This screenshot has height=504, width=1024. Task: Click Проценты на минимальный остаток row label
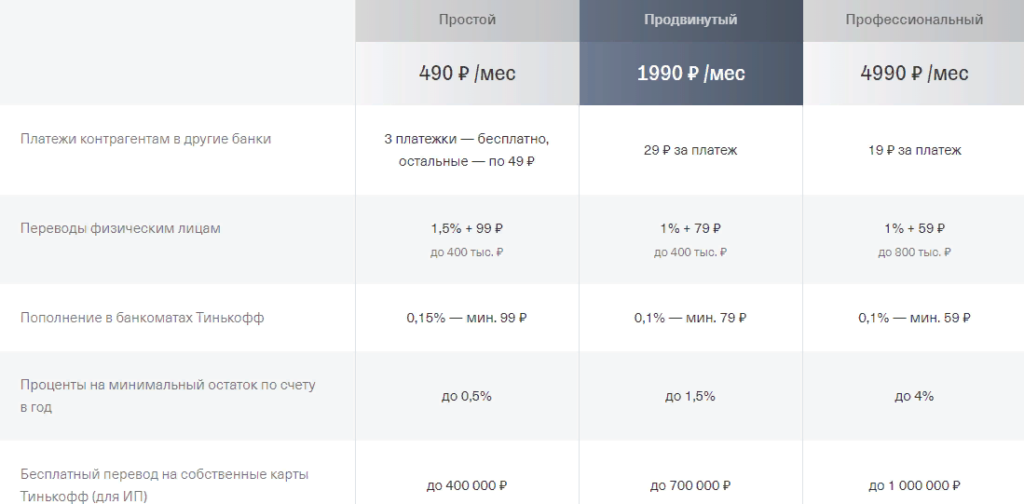click(x=168, y=396)
